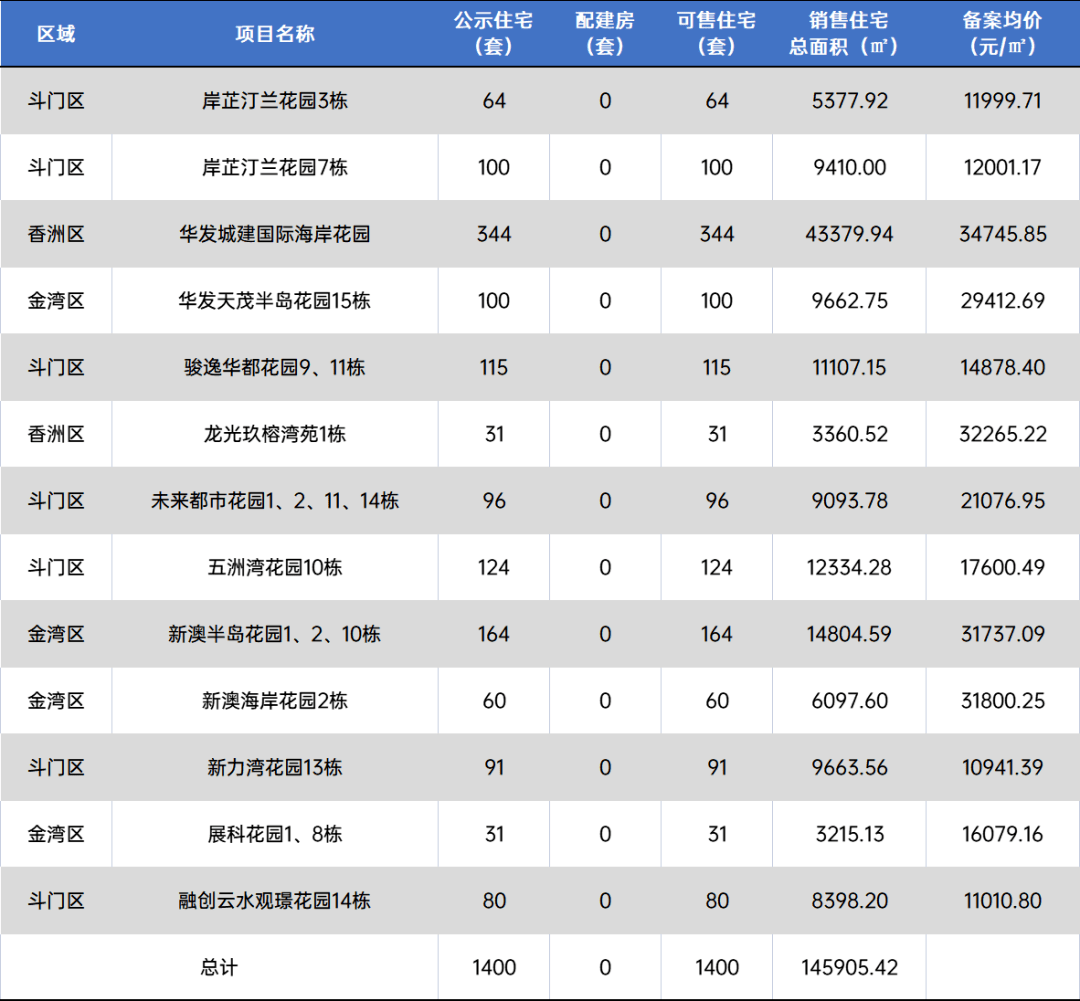Viewport: 1080px width, 1001px height.
Task: Click the area value 3215.13
Action: pos(849,834)
